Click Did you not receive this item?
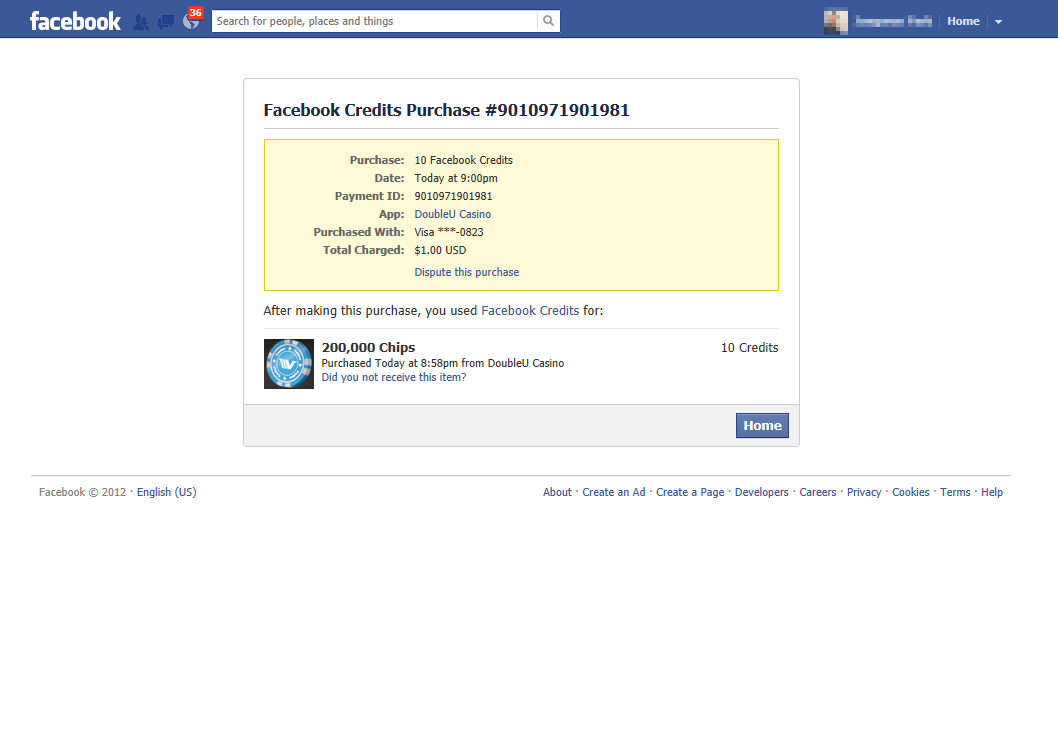The width and height of the screenshot is (1058, 733). (394, 377)
